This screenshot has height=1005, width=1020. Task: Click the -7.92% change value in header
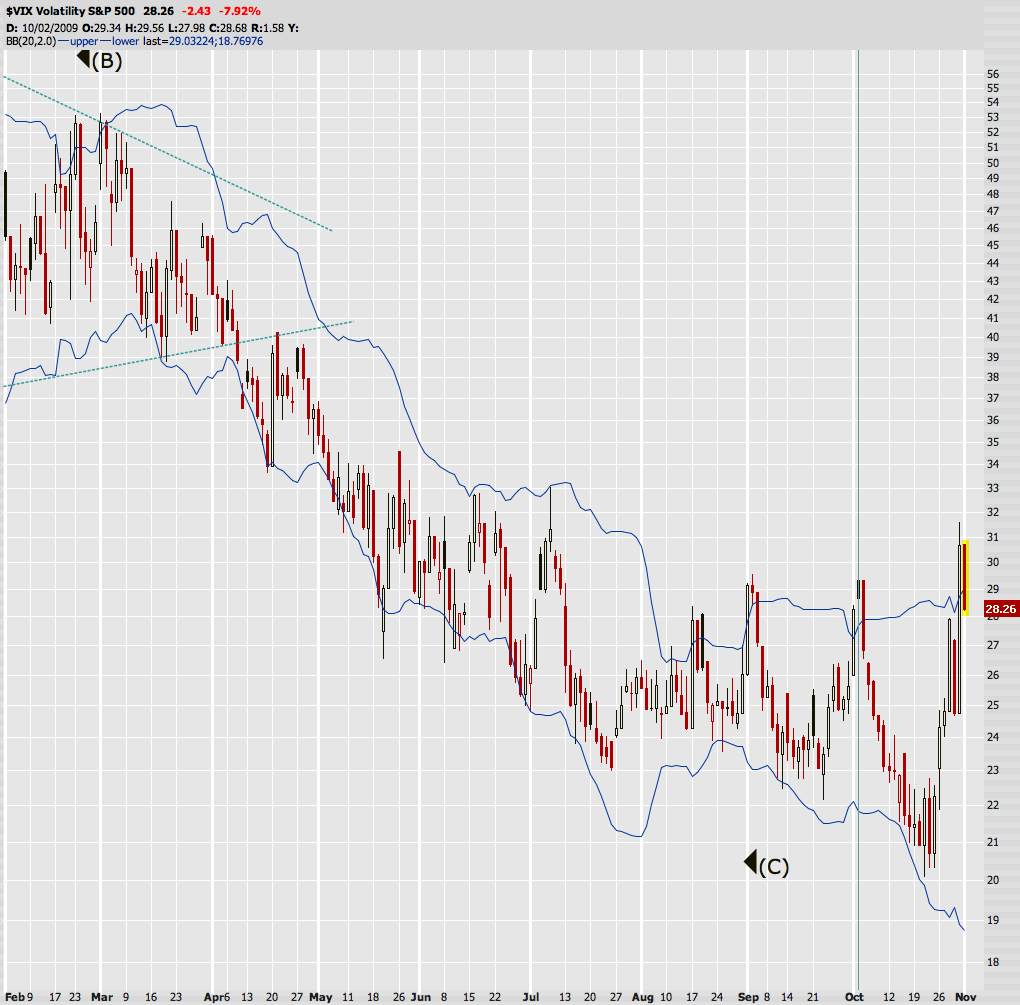(239, 11)
